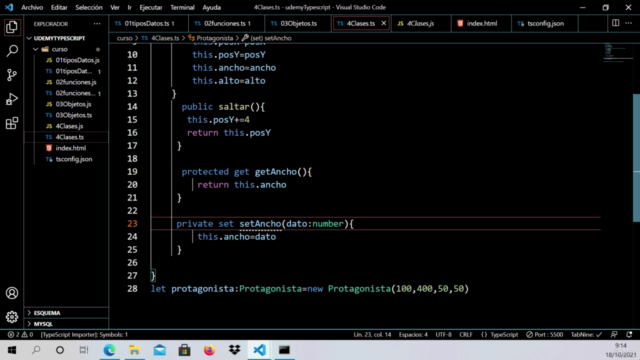This screenshot has width=640, height=360.
Task: Go to line via Lín. 23, col. 14
Action: pos(372,335)
